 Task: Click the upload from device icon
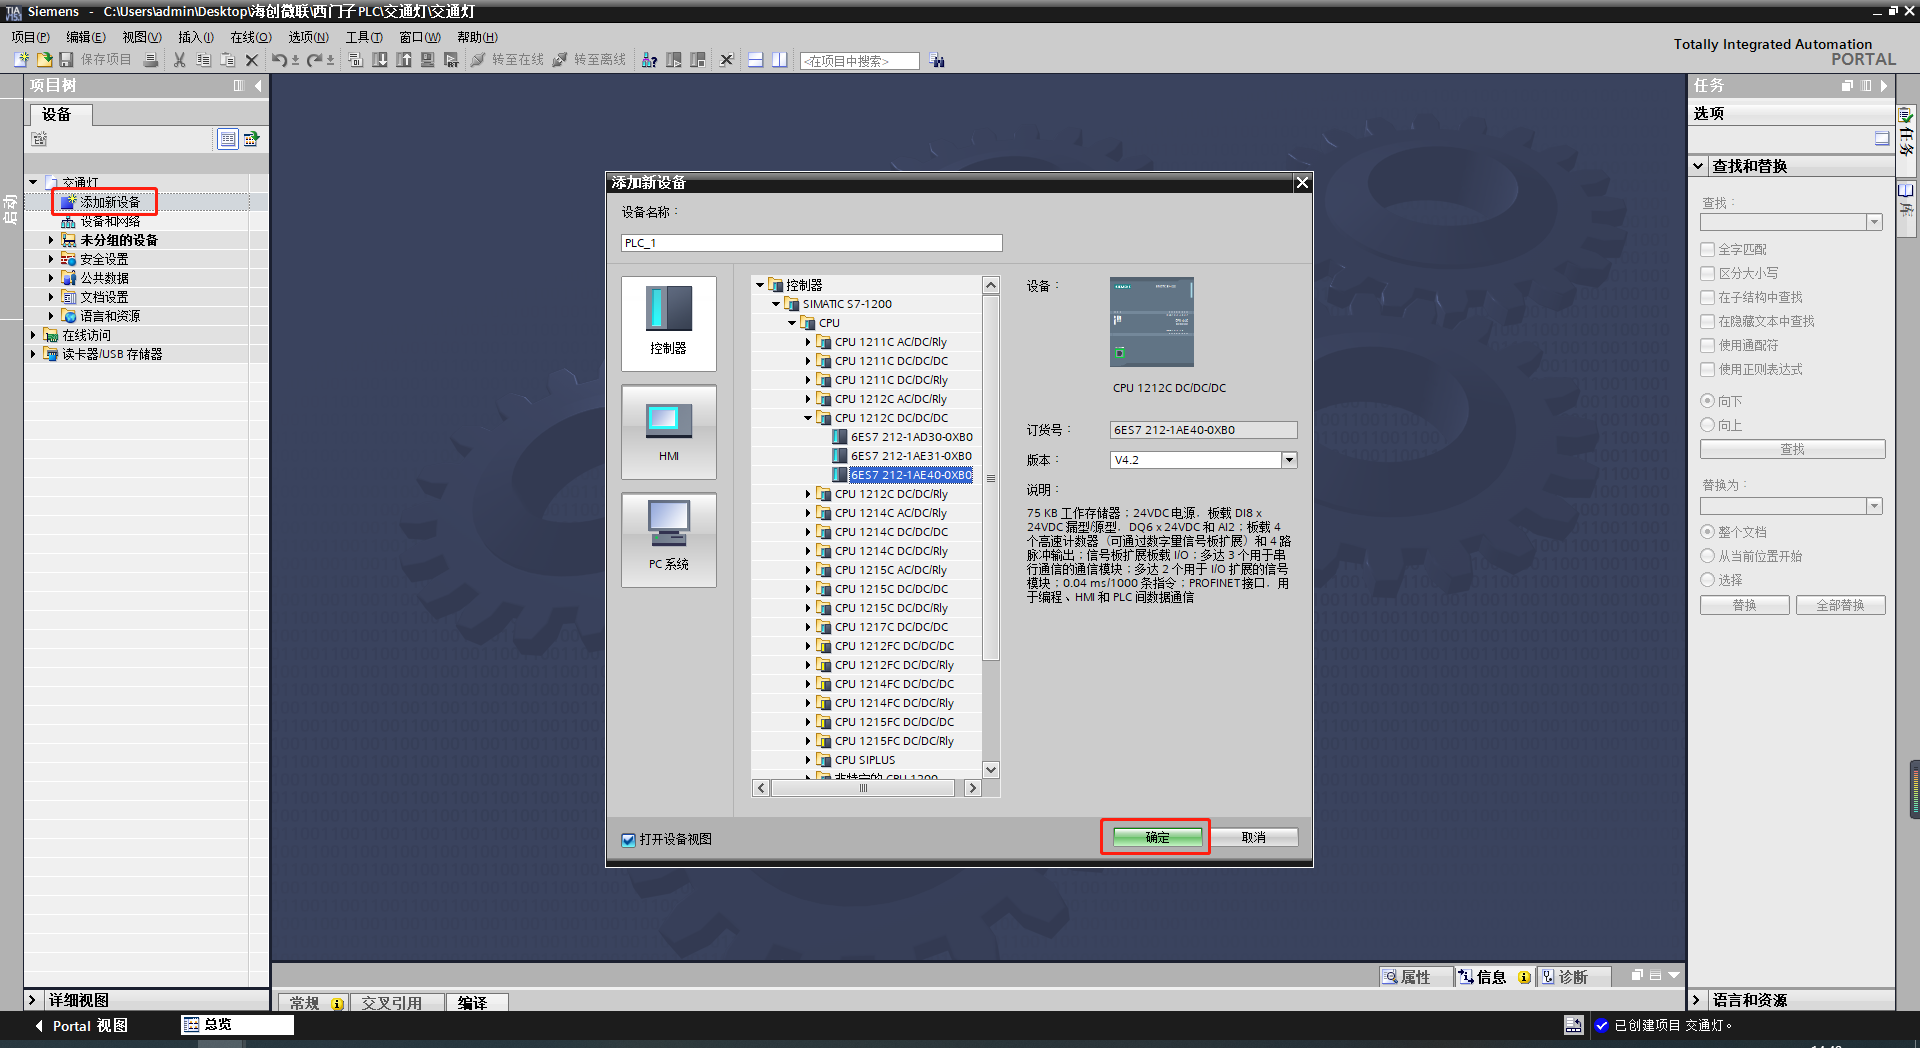click(x=404, y=60)
